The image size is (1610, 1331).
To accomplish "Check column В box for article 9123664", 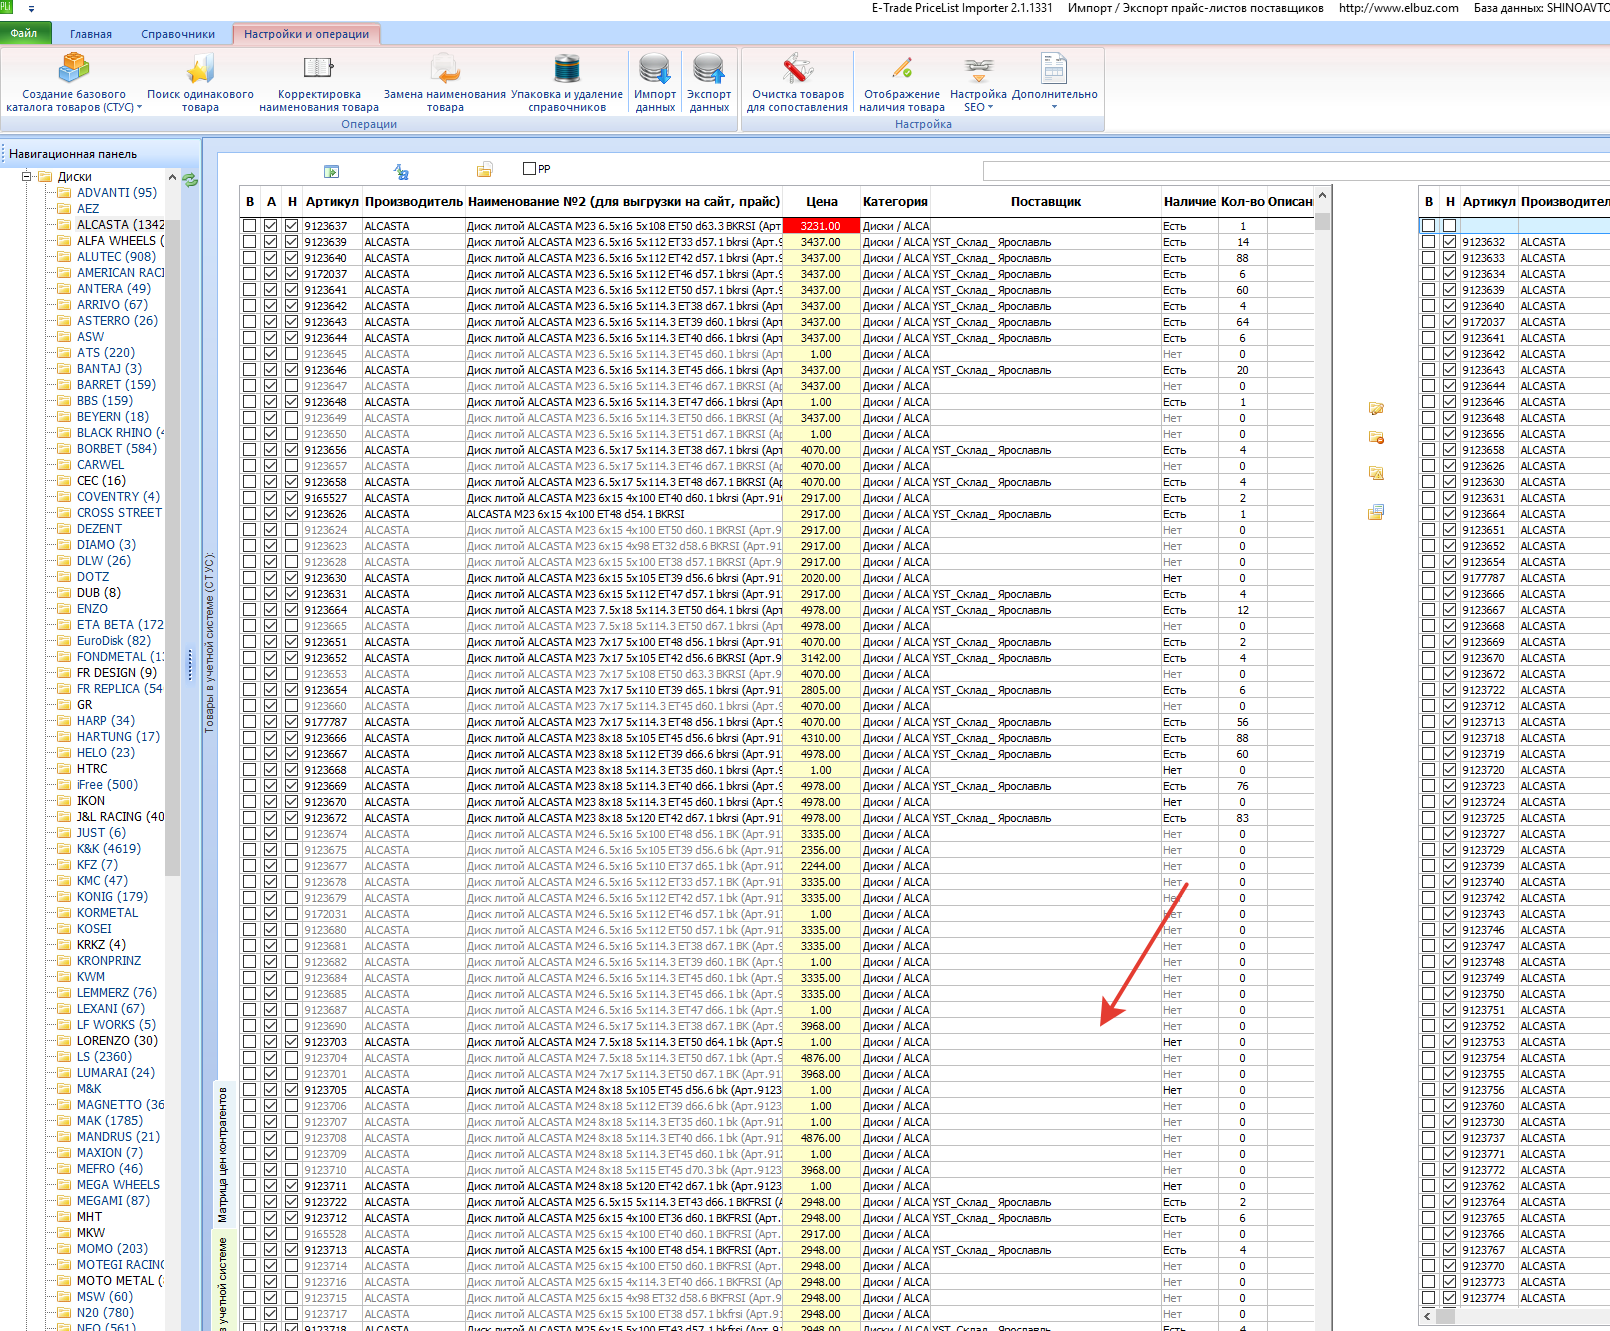I will coord(249,610).
